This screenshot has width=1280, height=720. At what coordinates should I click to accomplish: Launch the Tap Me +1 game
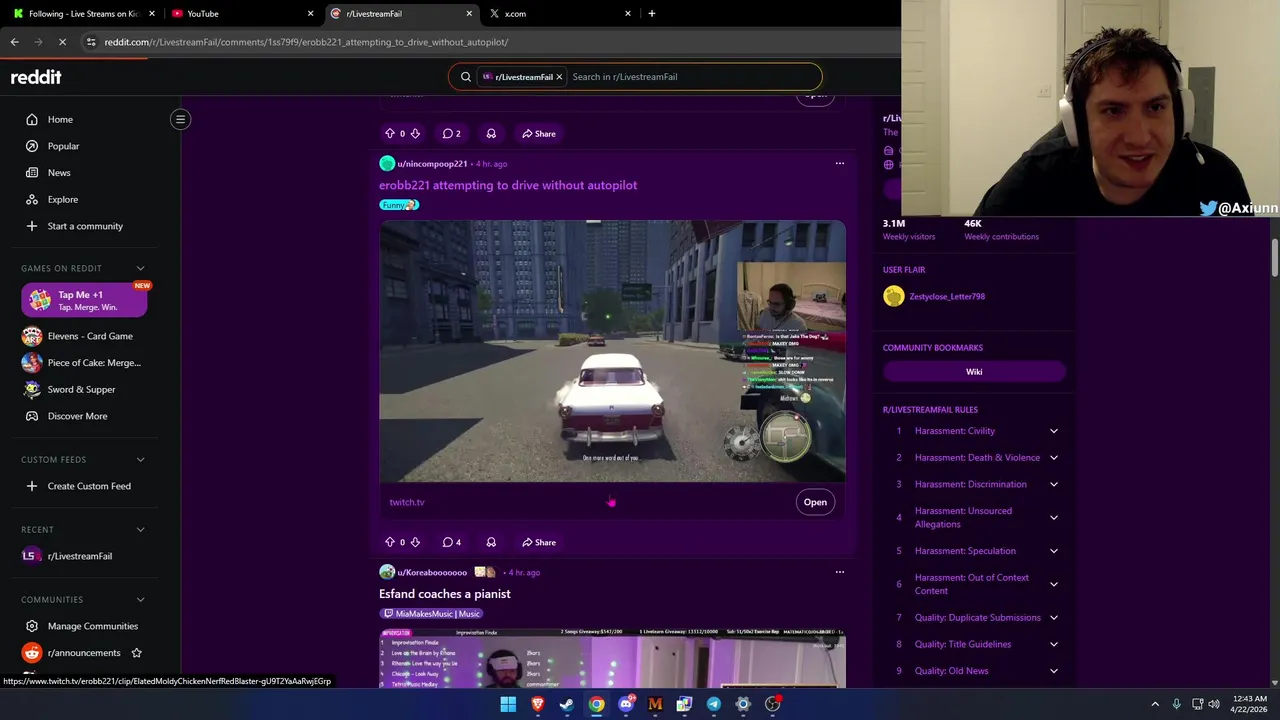click(x=85, y=300)
